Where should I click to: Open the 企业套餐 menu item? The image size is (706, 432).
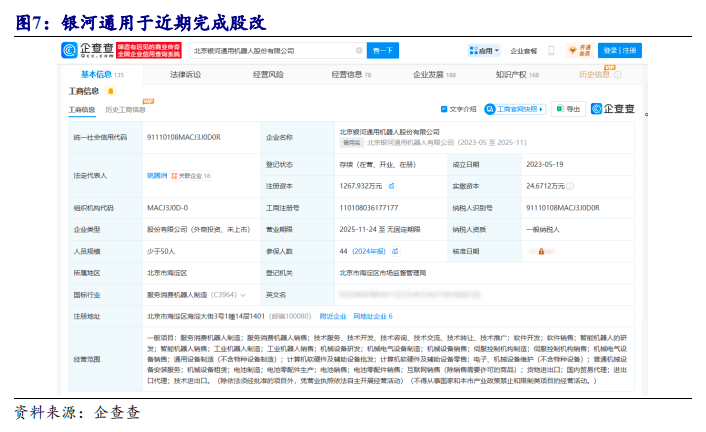[524, 50]
